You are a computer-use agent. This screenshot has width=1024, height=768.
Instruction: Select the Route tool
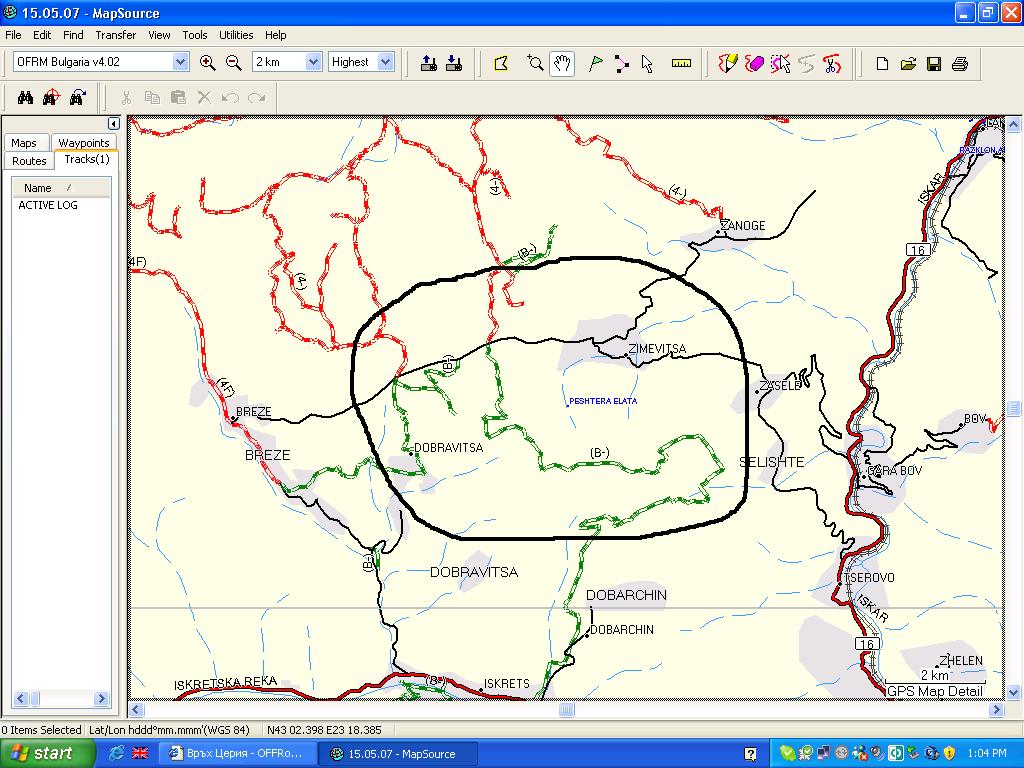622,63
